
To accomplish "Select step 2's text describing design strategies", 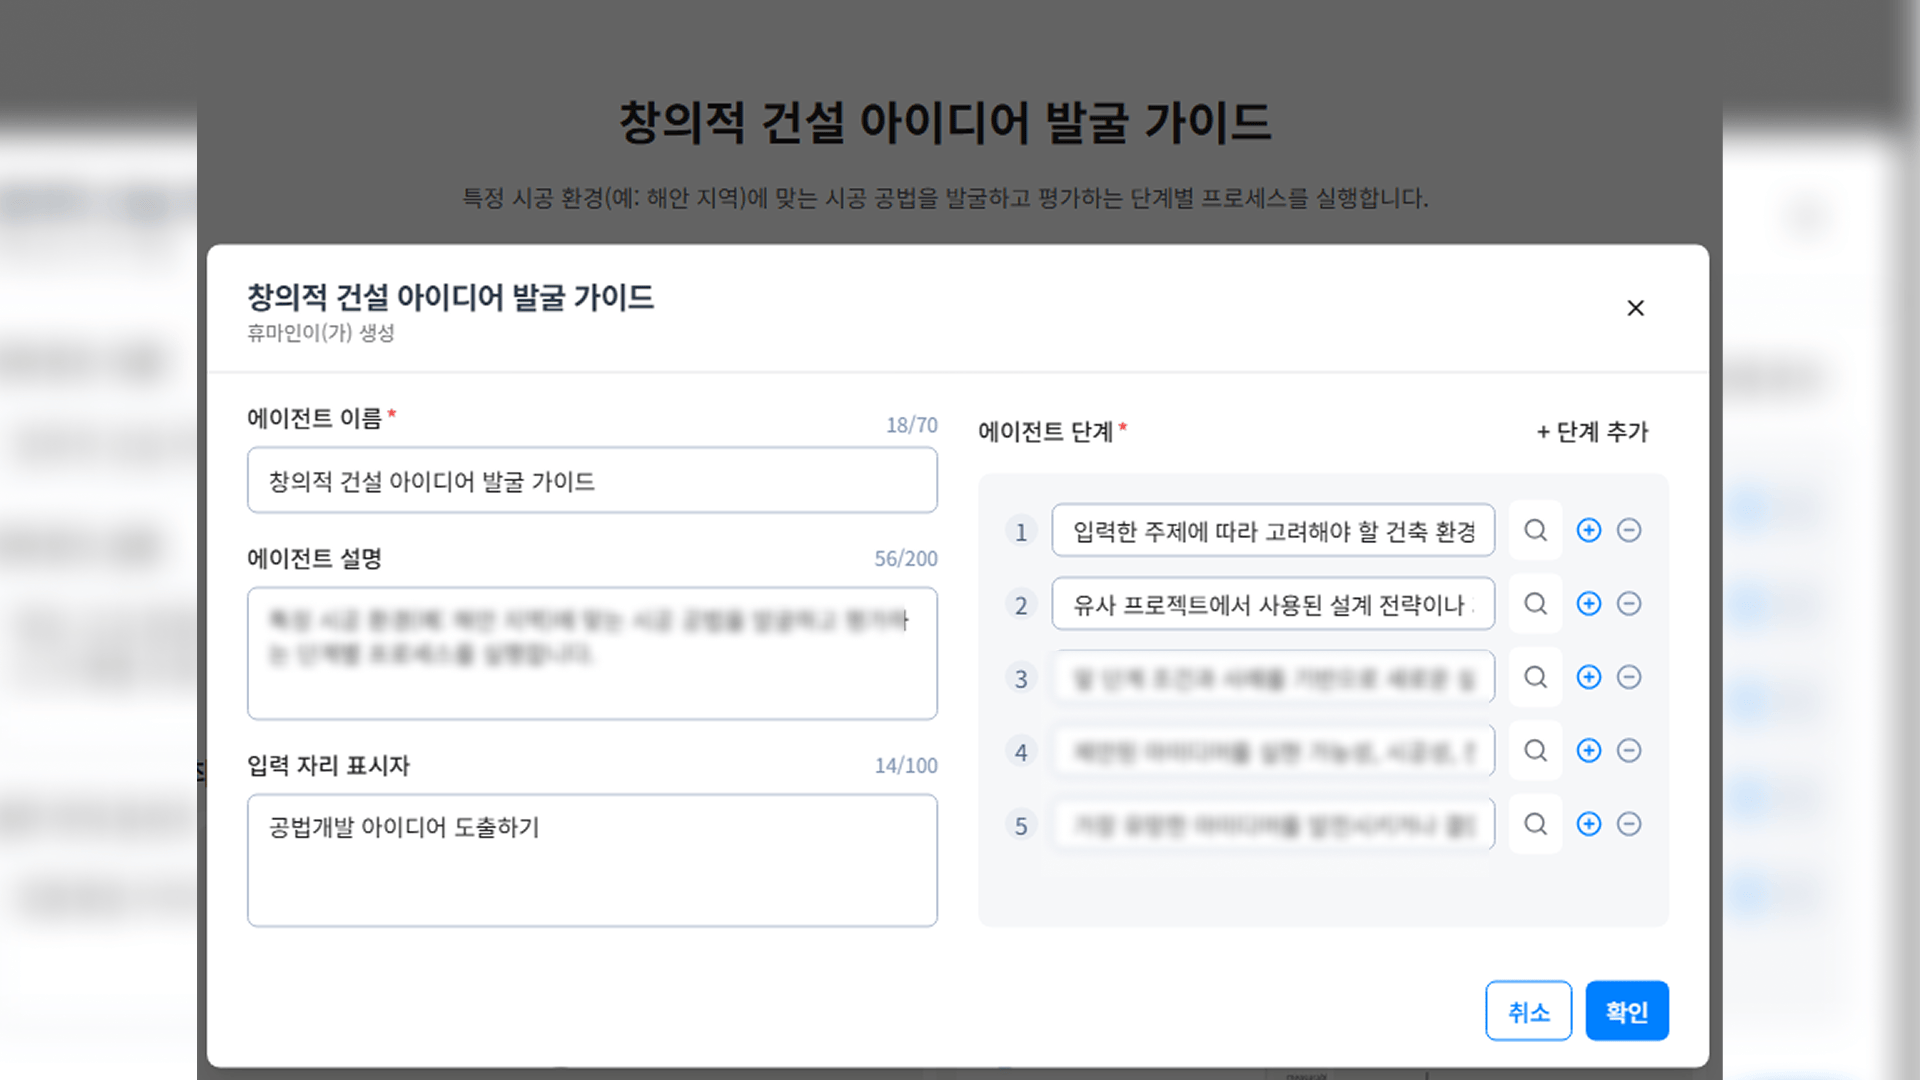I will tap(1272, 604).
